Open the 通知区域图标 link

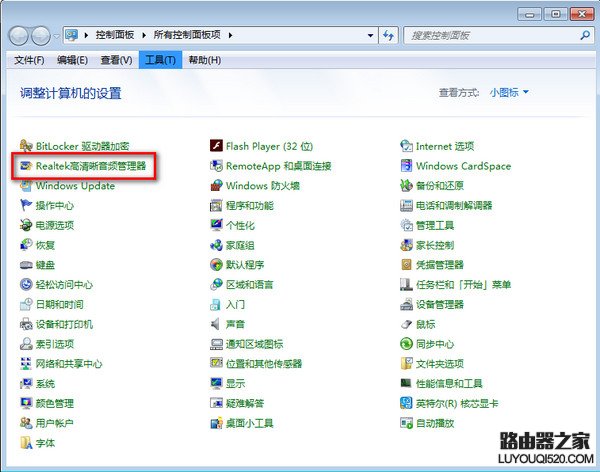(x=254, y=344)
